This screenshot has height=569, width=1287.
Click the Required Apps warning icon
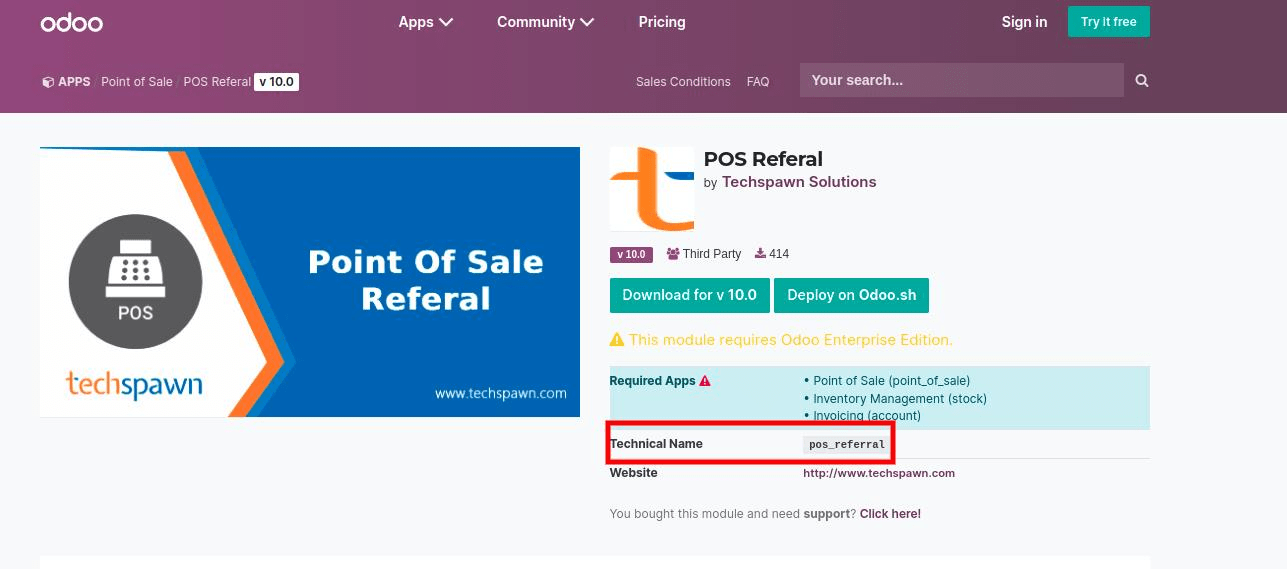(x=705, y=381)
